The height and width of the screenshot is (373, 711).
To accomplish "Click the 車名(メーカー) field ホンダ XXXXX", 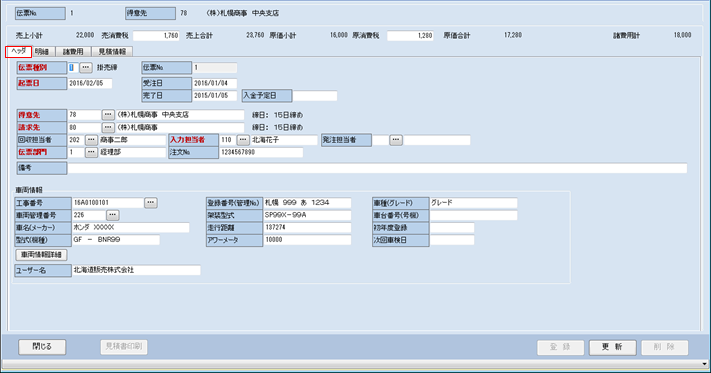I will [x=131, y=228].
